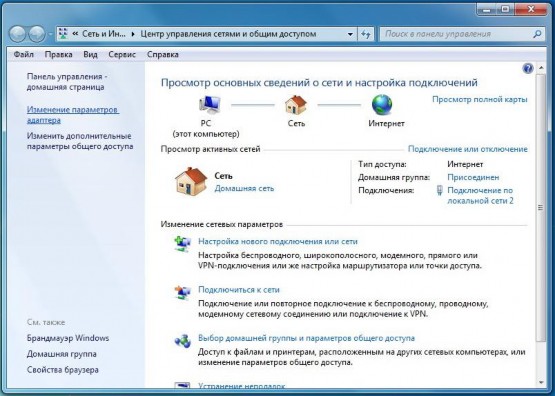
Task: Expand recent pages arrow beside Forward button
Action: pyautogui.click(x=50, y=34)
